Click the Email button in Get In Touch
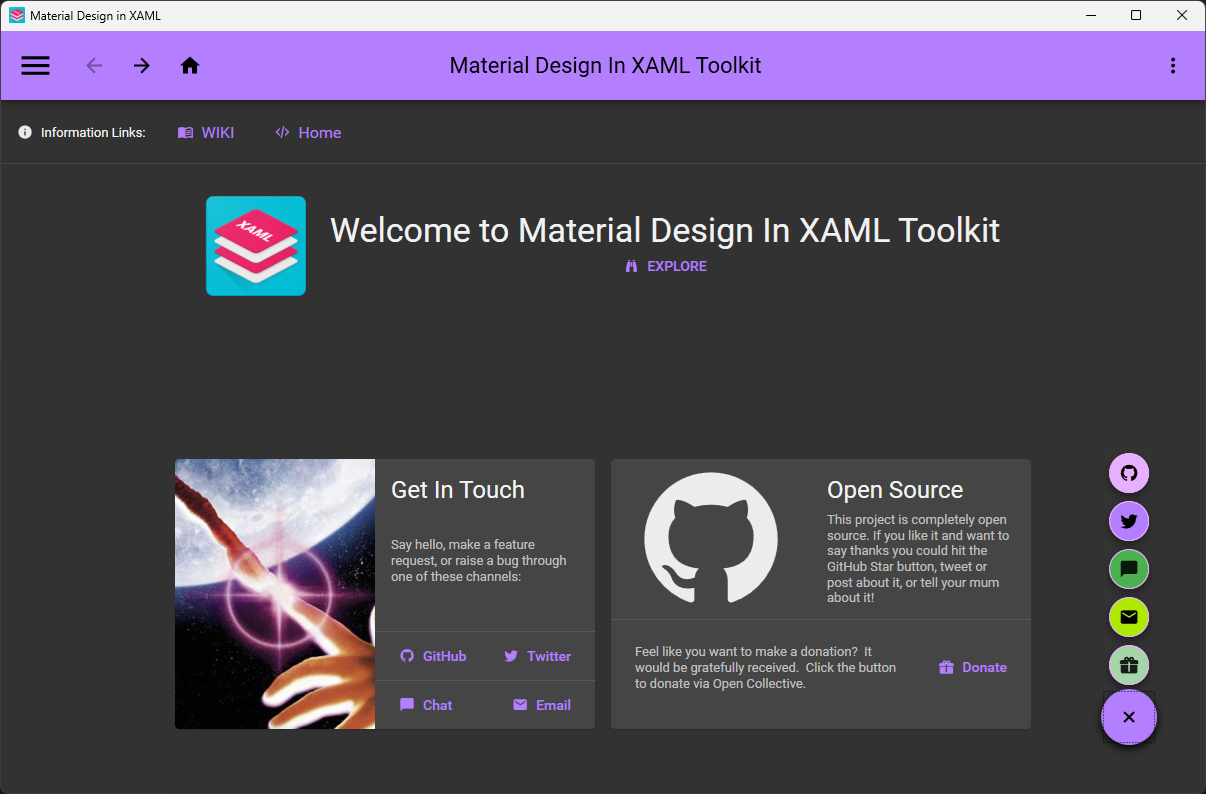This screenshot has width=1206, height=794. point(542,705)
